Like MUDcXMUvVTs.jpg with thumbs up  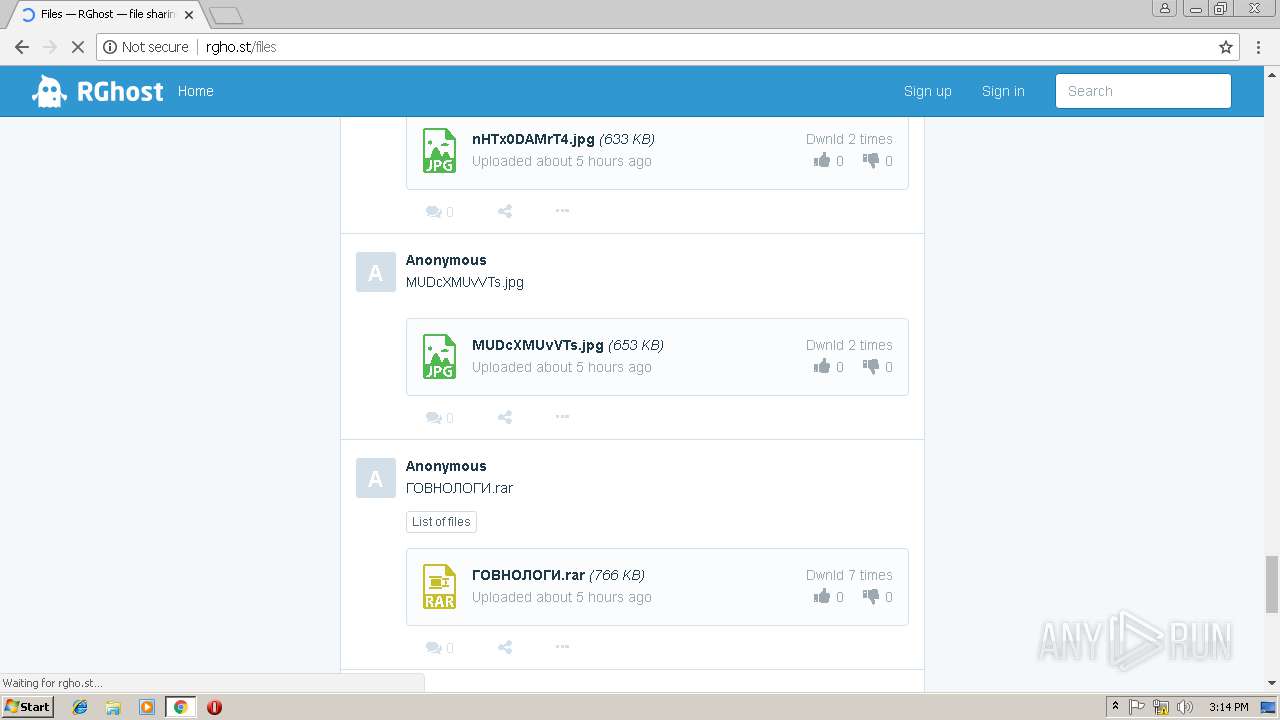click(822, 366)
